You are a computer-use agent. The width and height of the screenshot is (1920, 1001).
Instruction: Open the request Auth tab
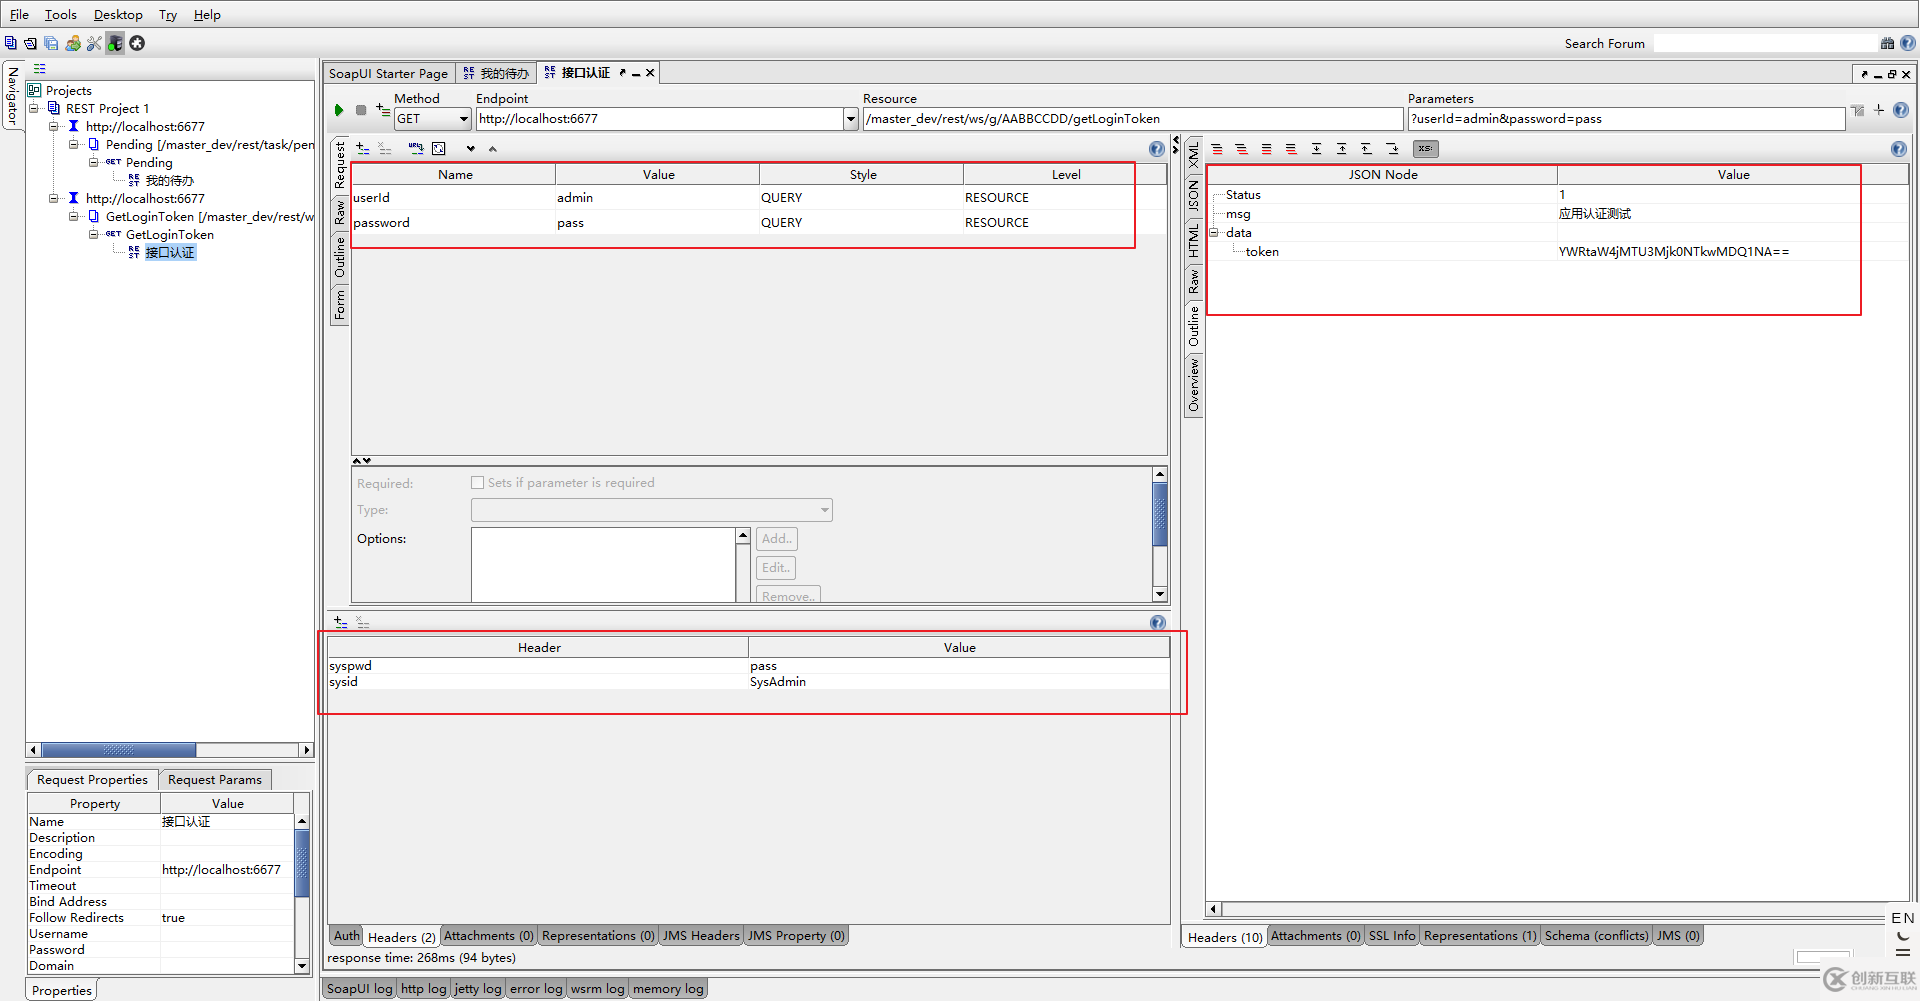click(x=346, y=936)
